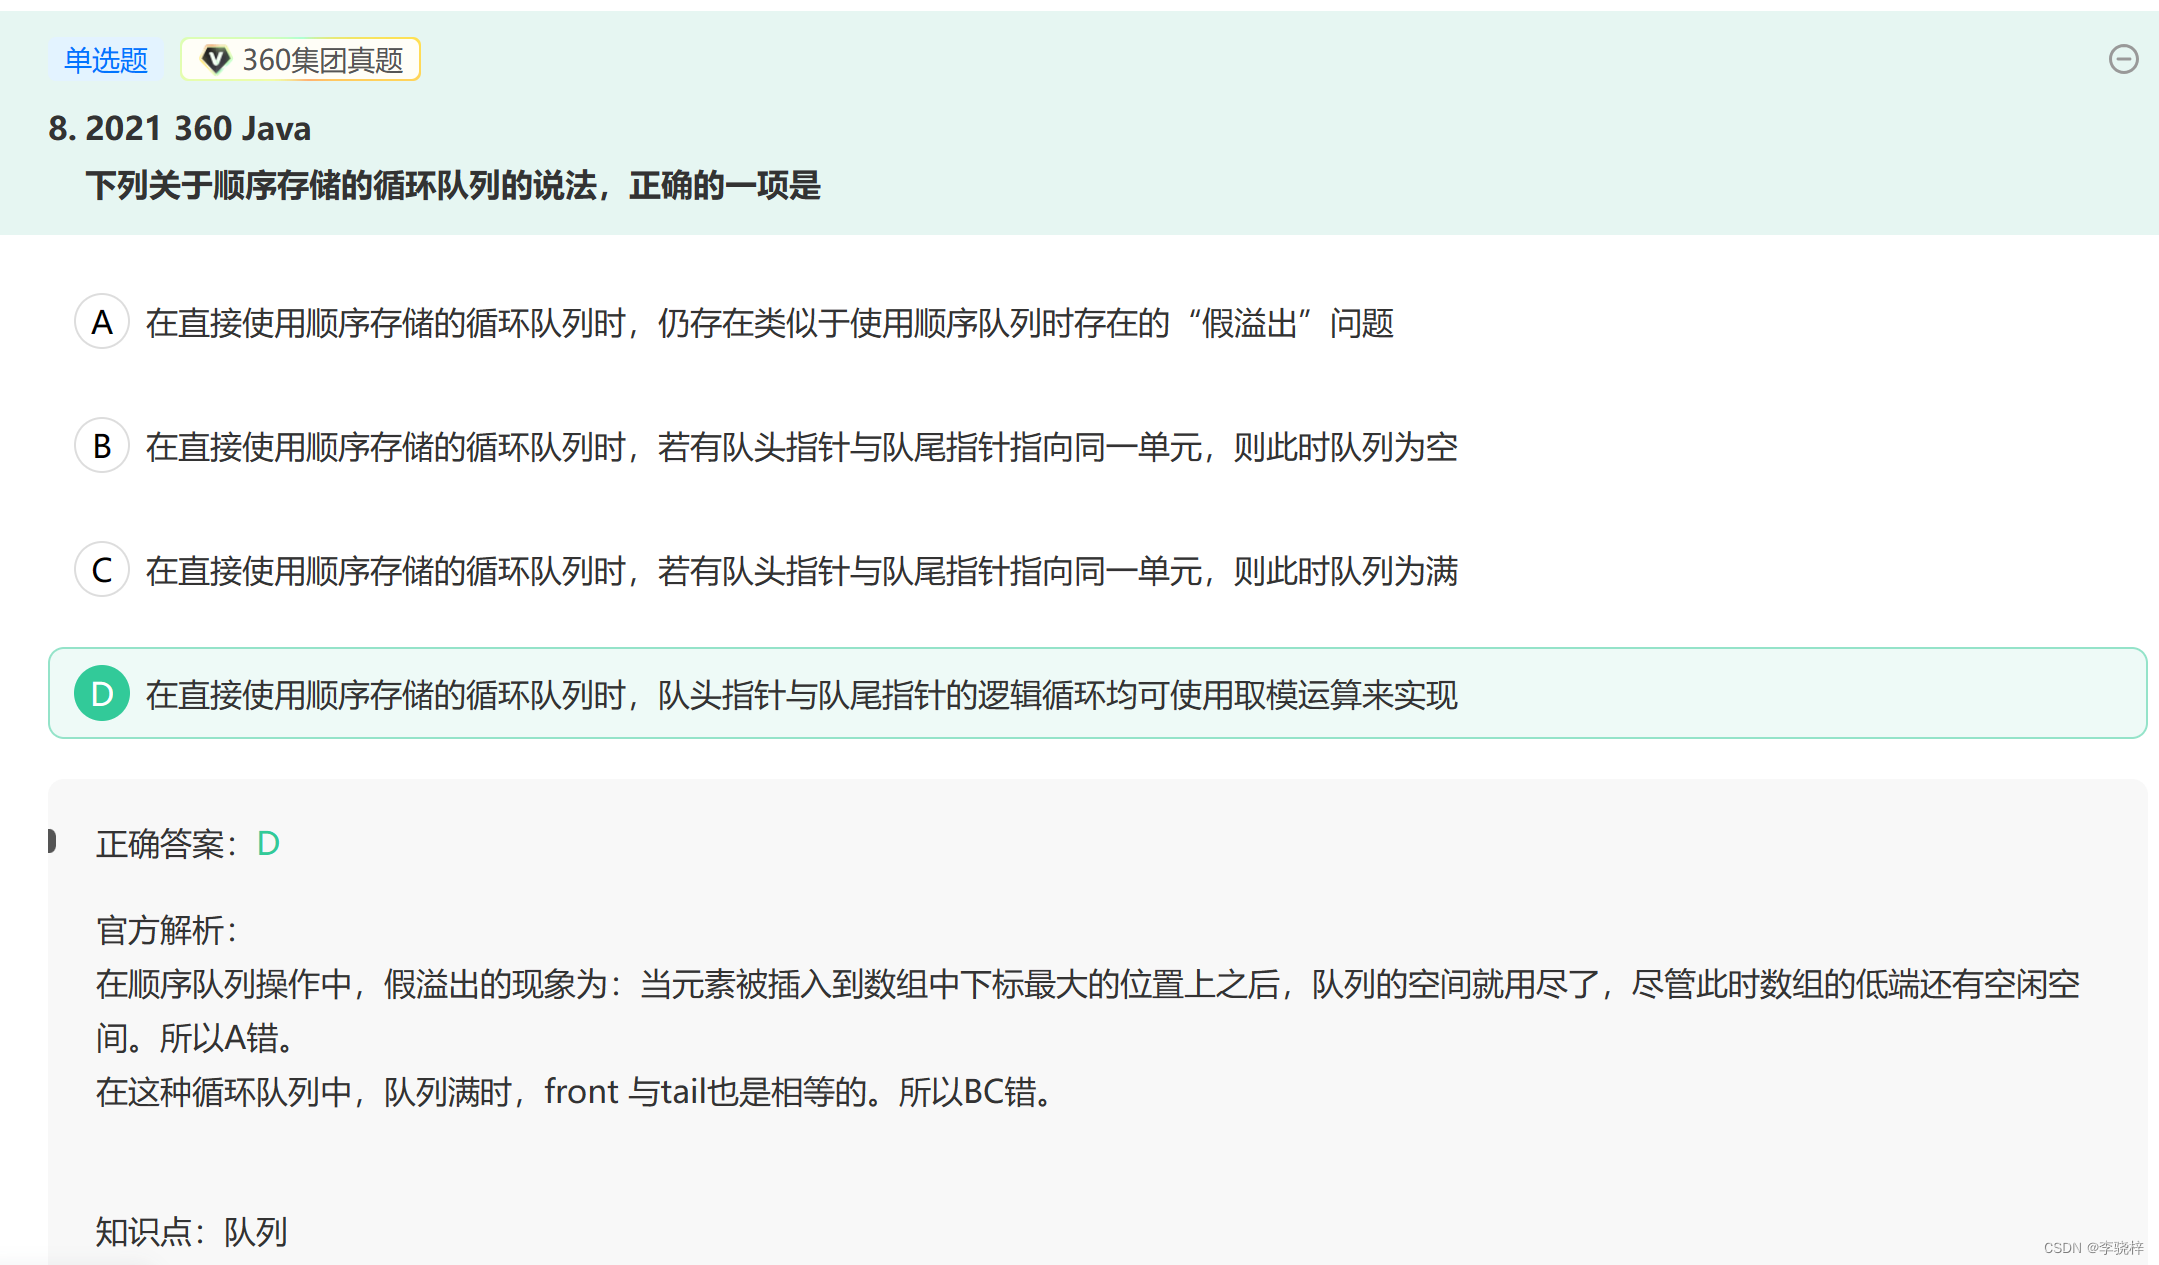
Task: Select option C radio circle
Action: pos(102,570)
